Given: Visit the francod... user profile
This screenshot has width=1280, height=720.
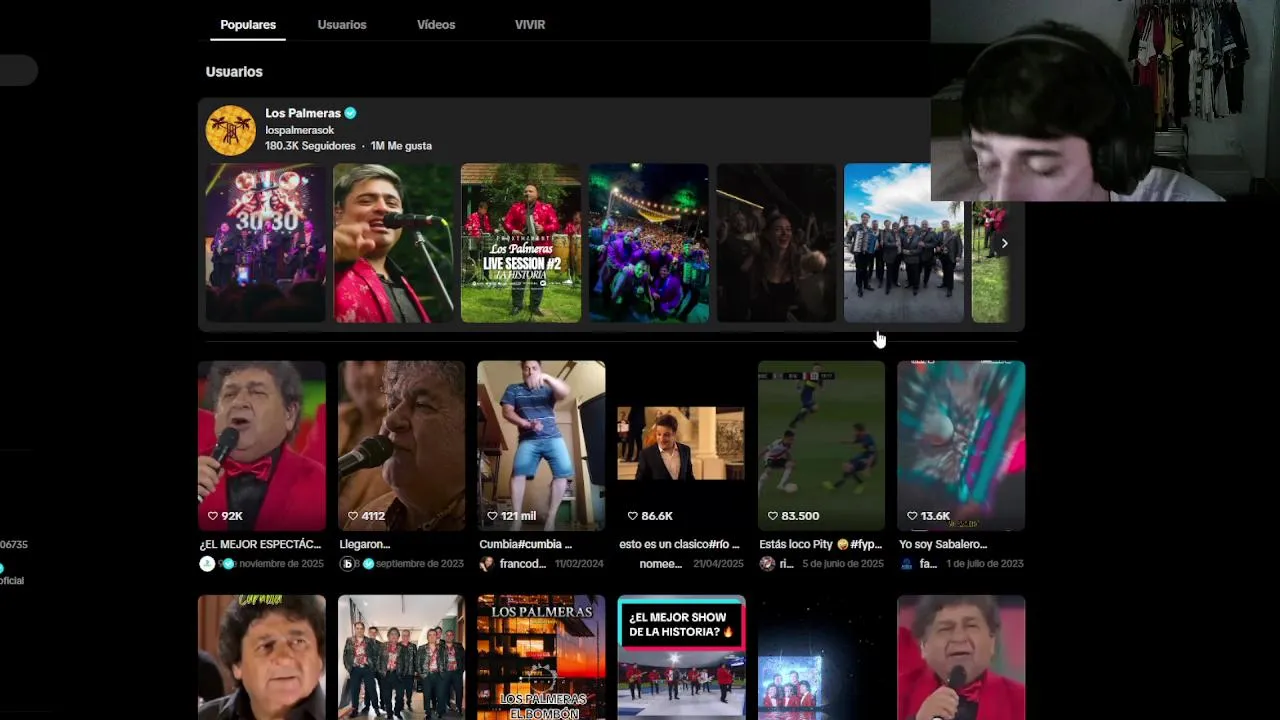Looking at the screenshot, I should pos(523,564).
